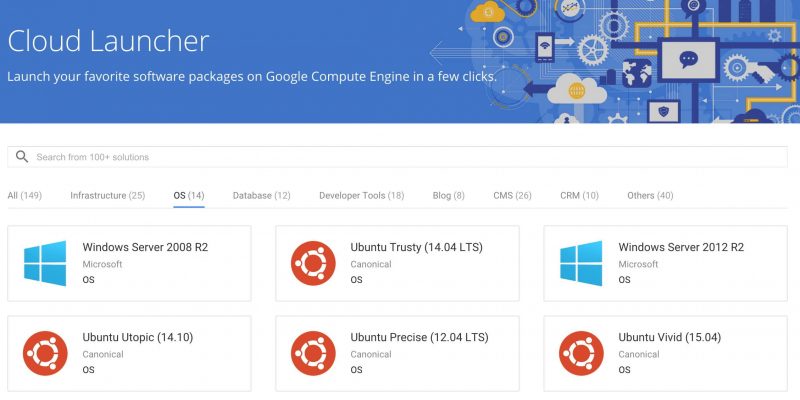Viewport: 800px width, 400px height.
Task: Click Canonical under Ubuntu Precise
Action: pyautogui.click(x=371, y=354)
